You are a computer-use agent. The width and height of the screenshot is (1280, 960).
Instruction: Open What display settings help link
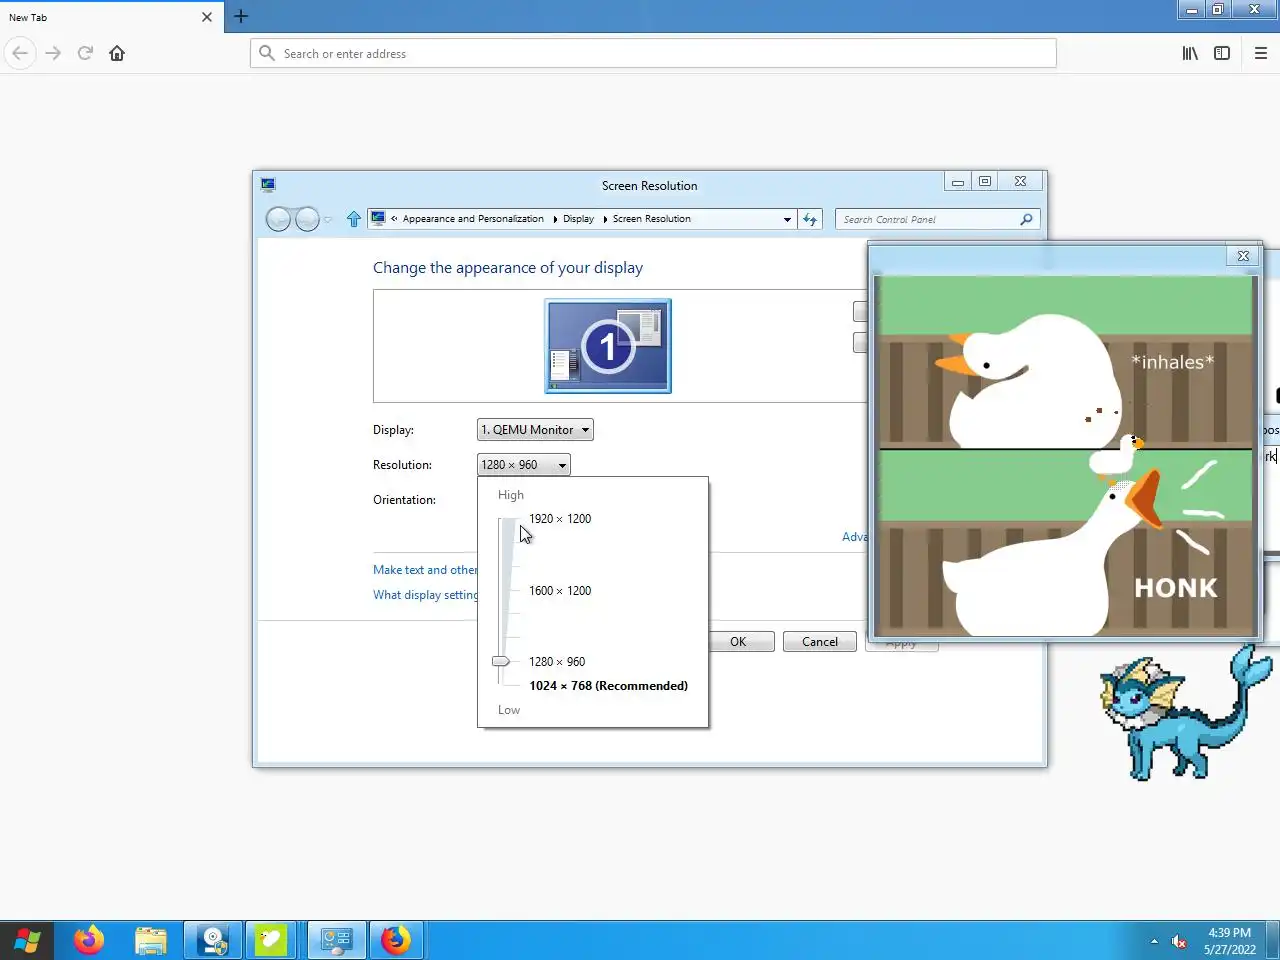point(425,595)
